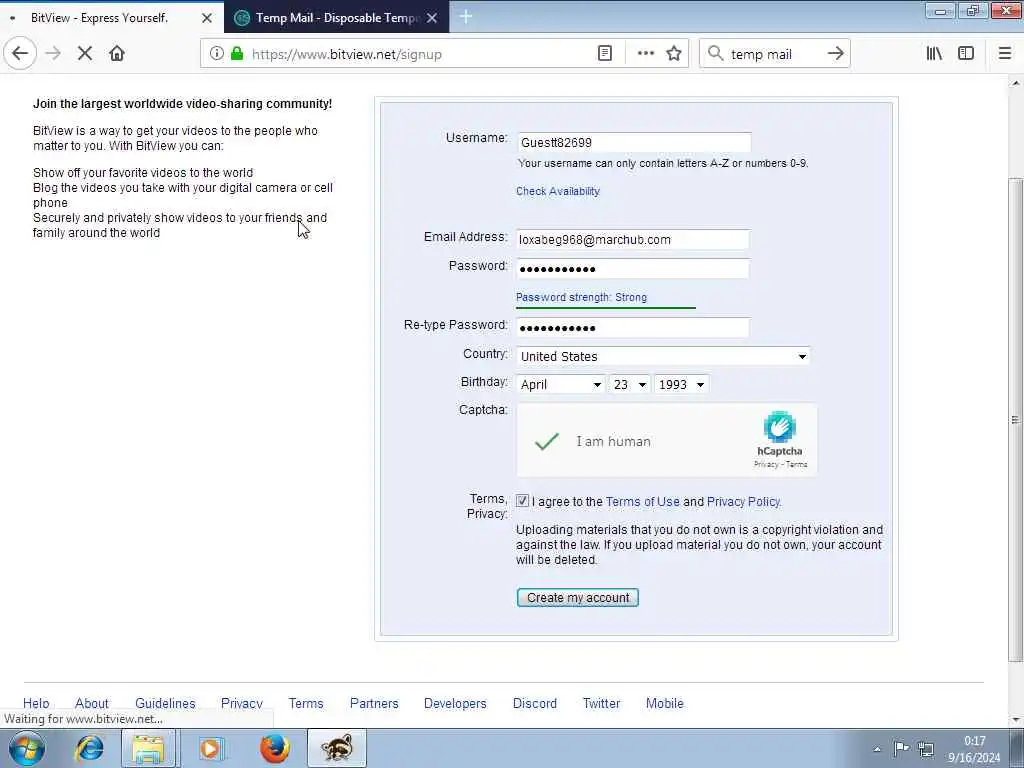Click the network tray icon
The image size is (1024, 768).
pos(925,748)
